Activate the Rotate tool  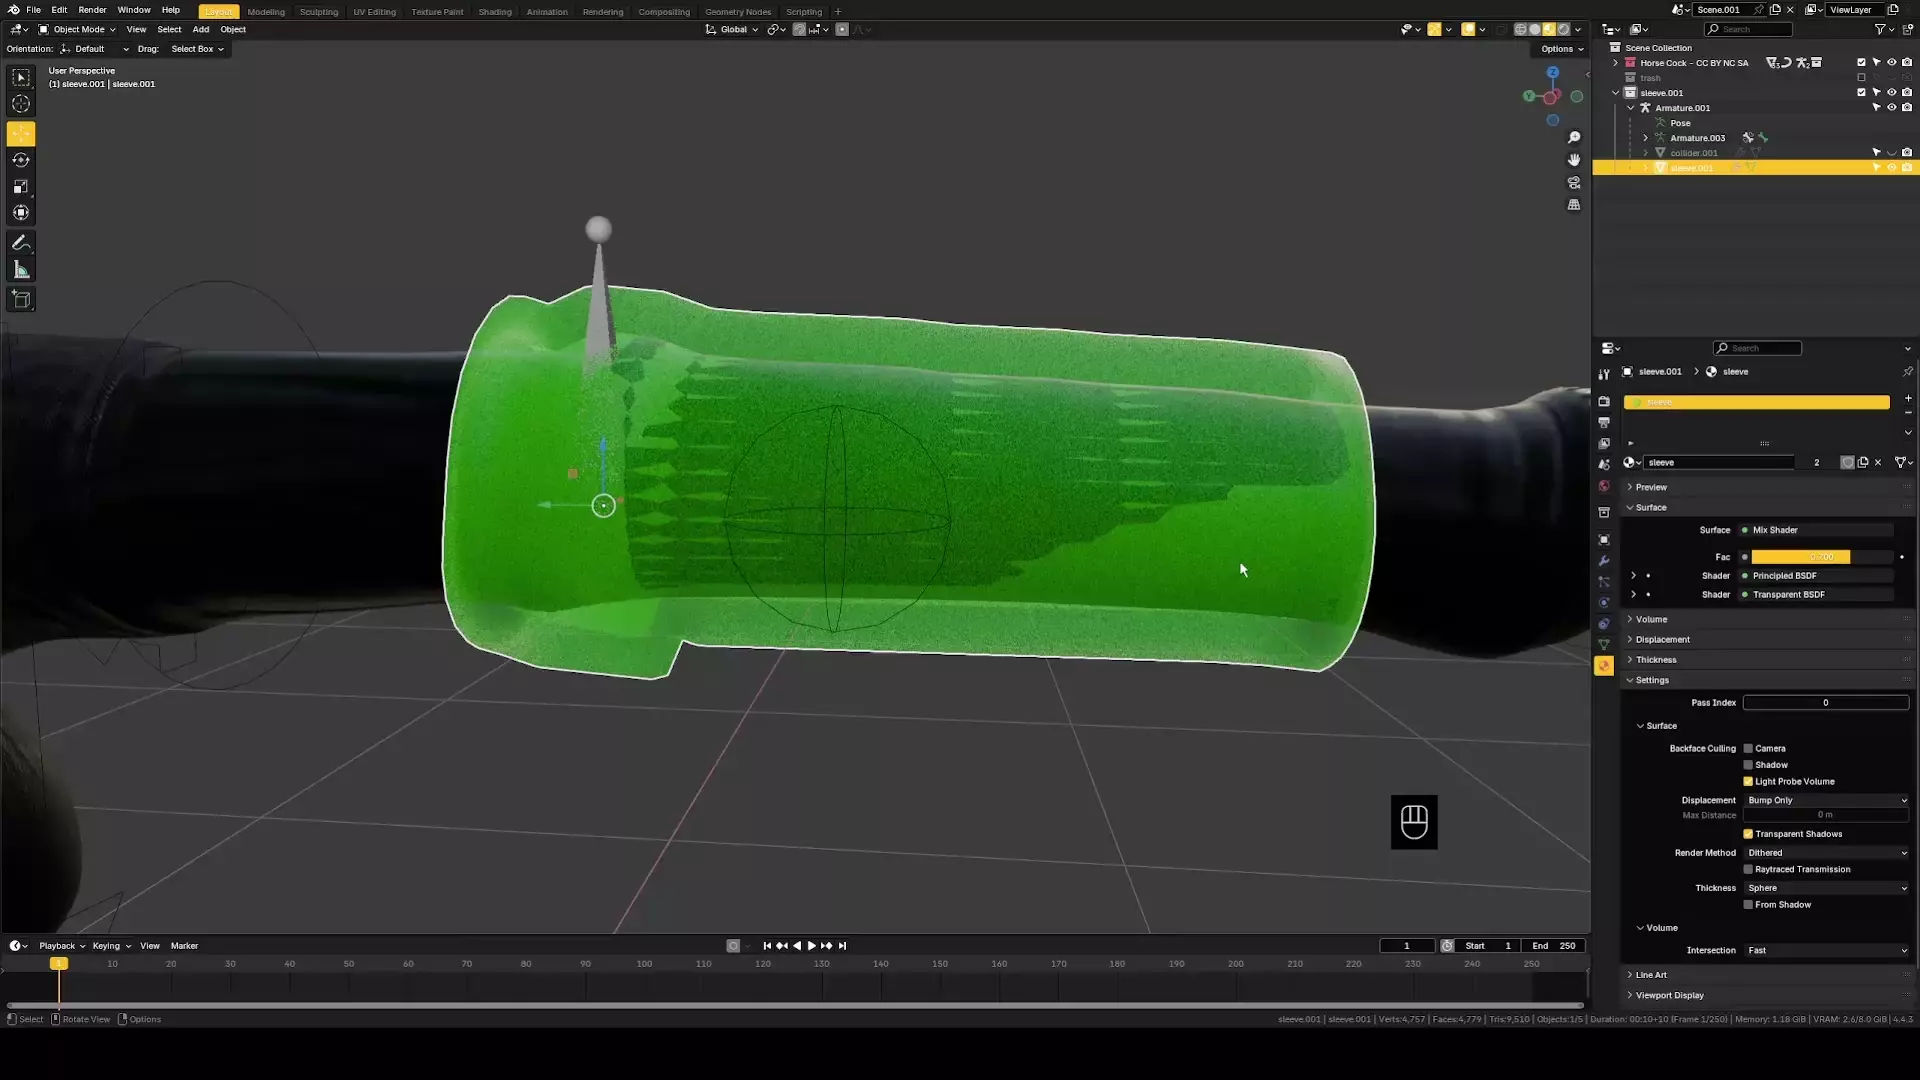pos(21,160)
